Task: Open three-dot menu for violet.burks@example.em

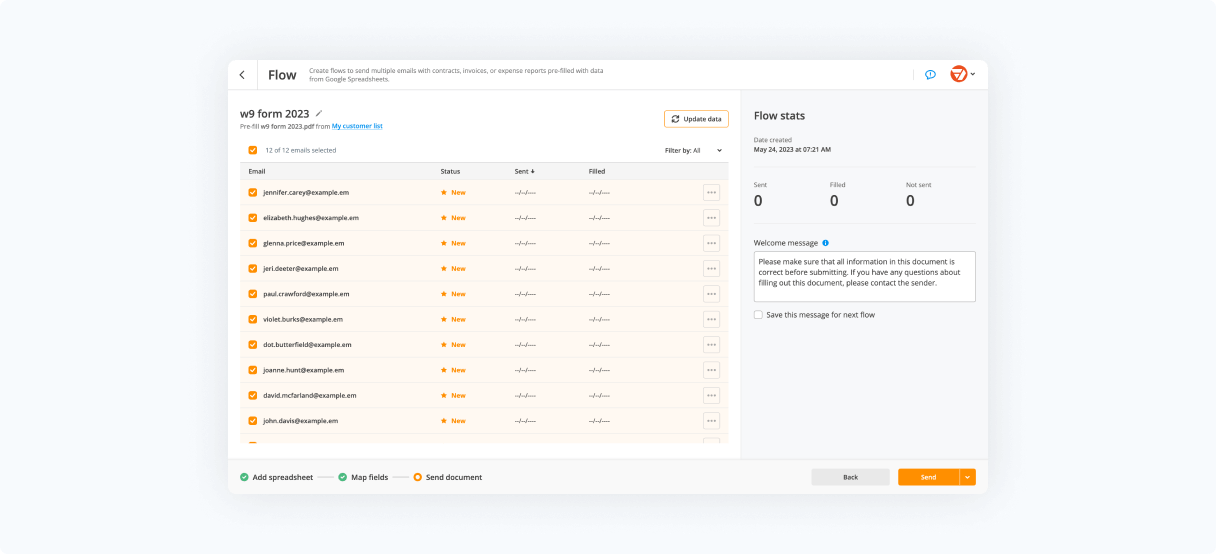Action: coord(711,320)
